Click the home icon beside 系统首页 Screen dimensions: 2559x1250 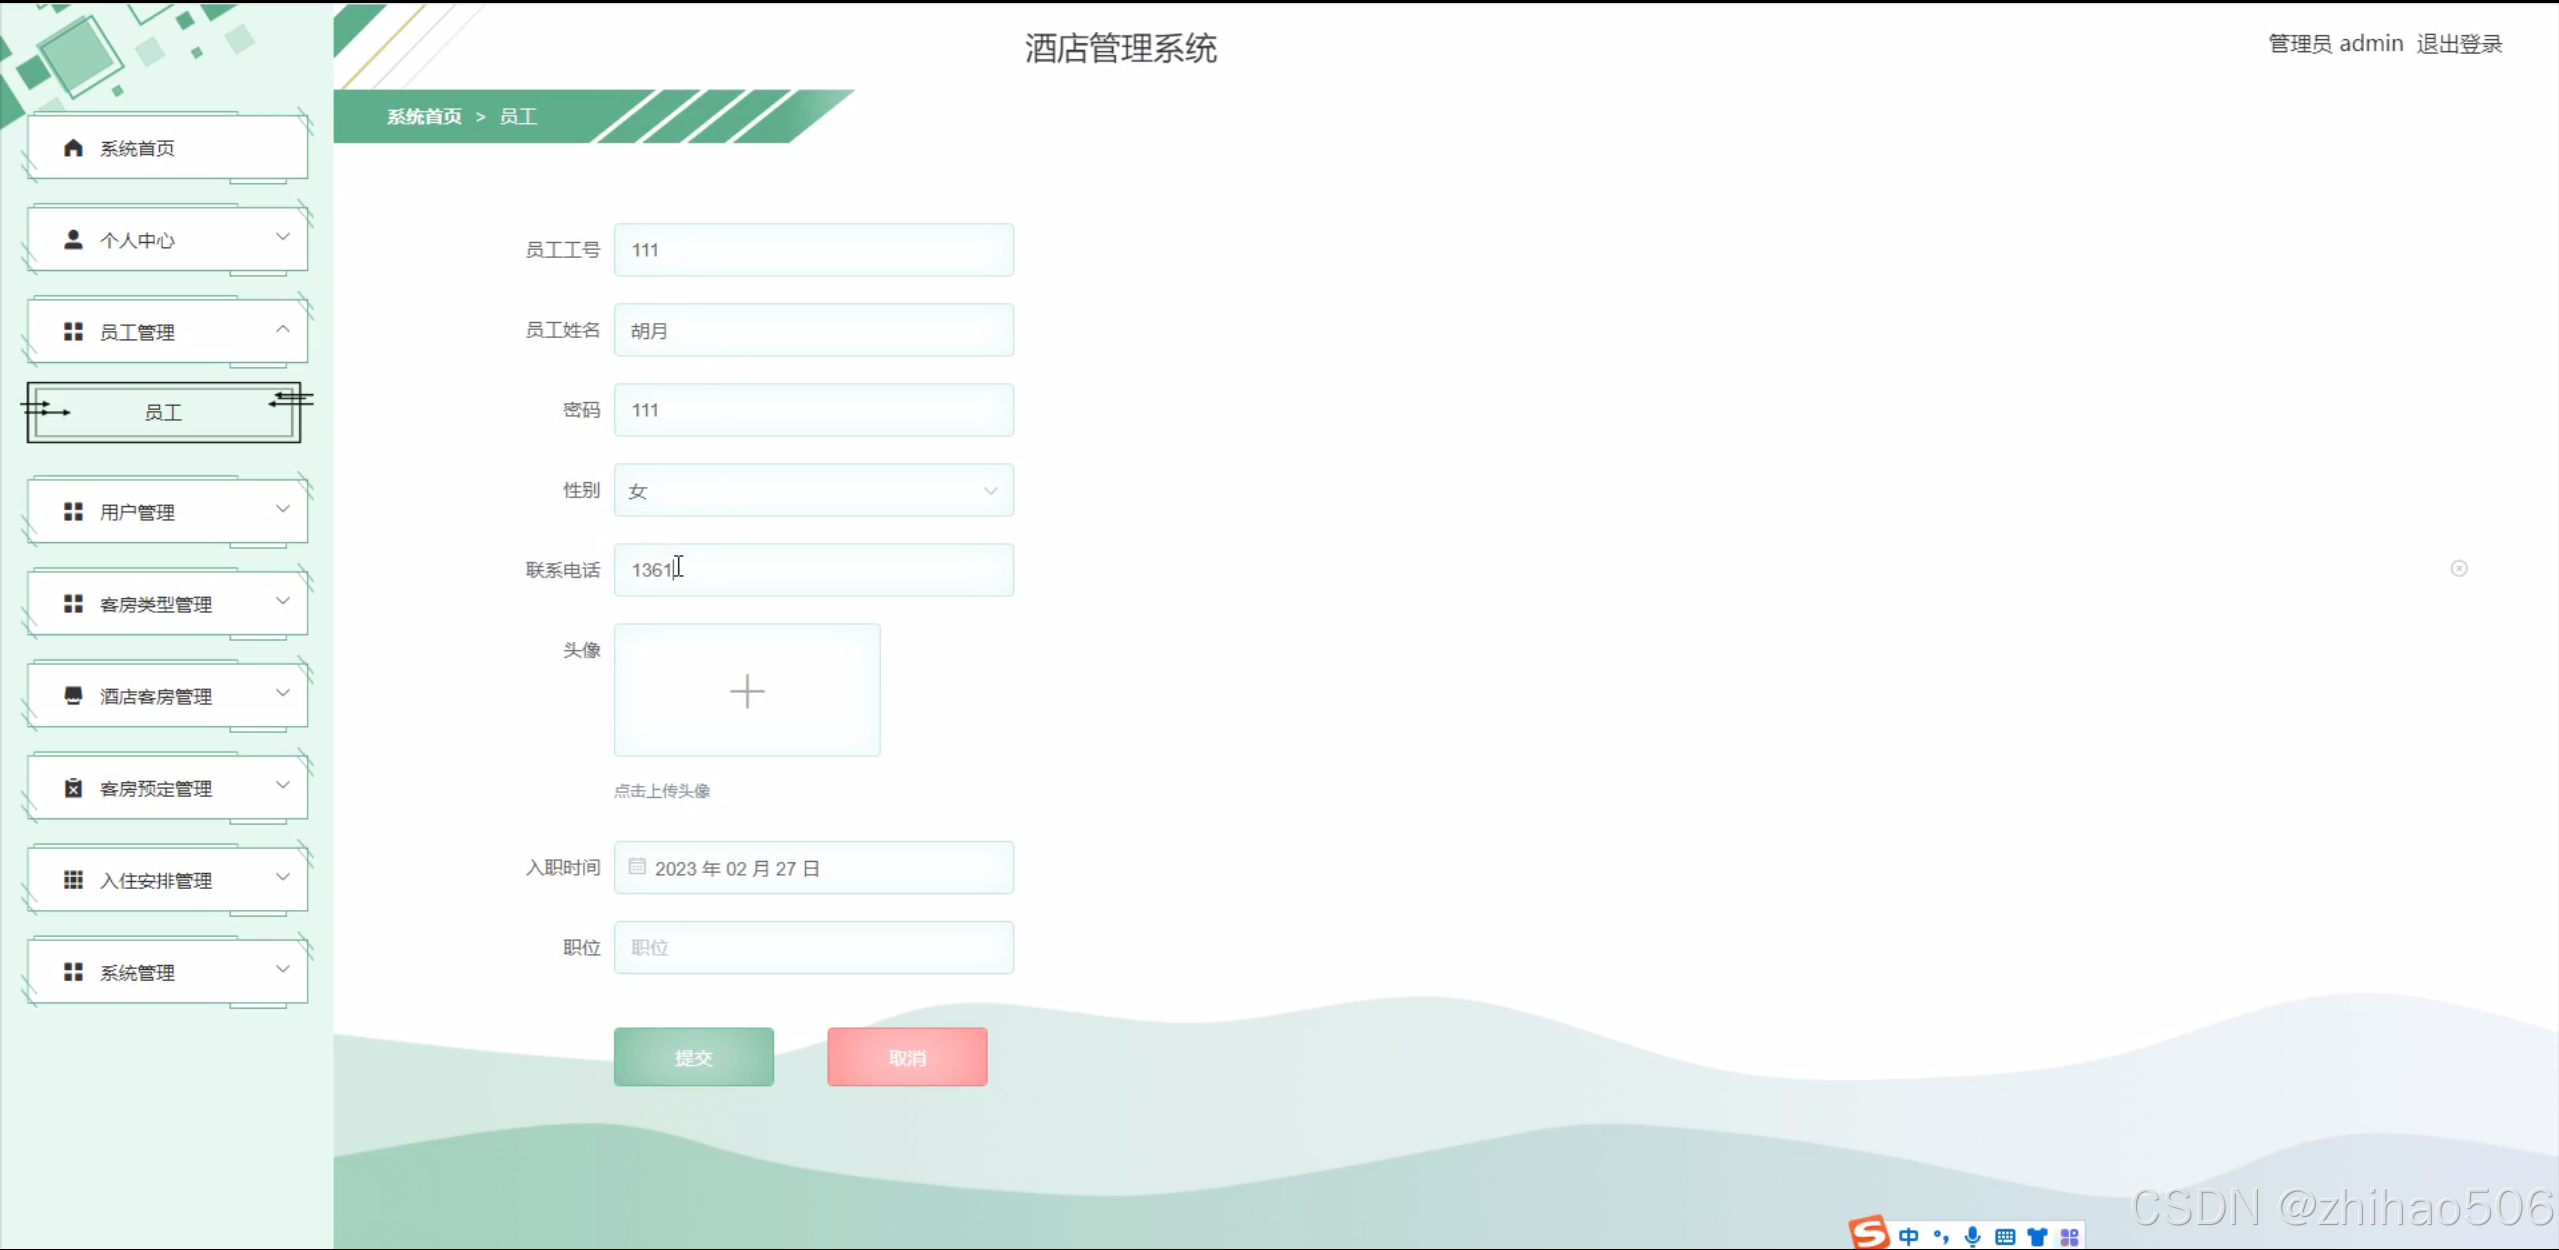tap(73, 148)
